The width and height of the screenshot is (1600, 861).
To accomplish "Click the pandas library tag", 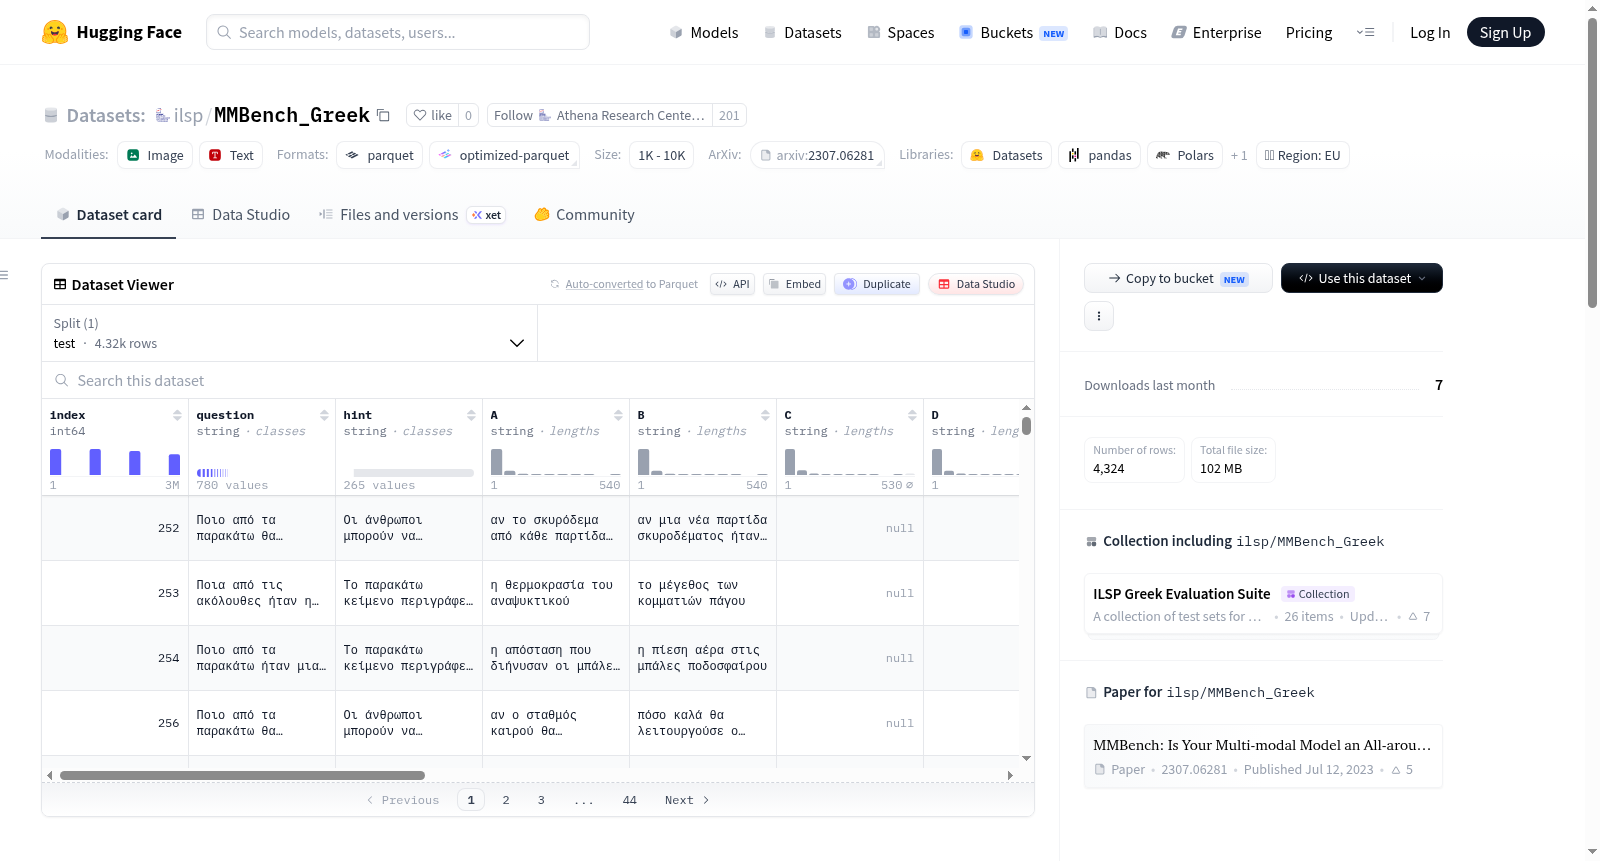I will point(1099,155).
